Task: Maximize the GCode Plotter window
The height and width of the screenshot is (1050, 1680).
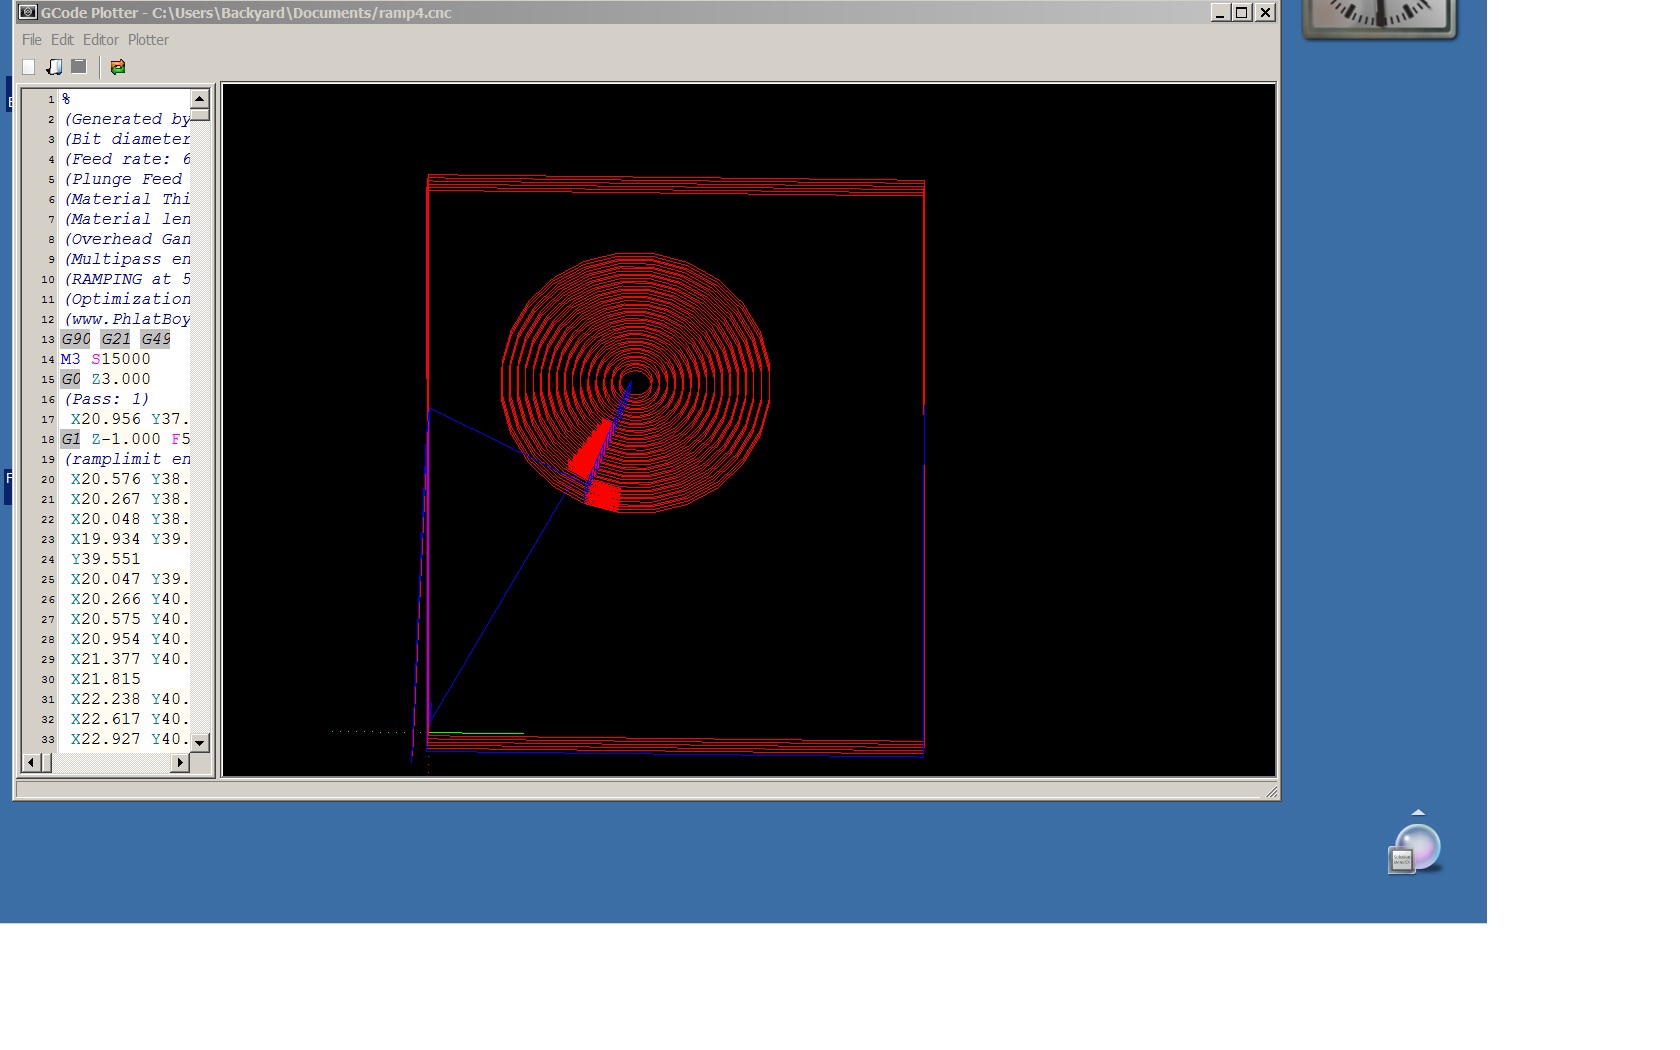Action: pyautogui.click(x=1242, y=13)
